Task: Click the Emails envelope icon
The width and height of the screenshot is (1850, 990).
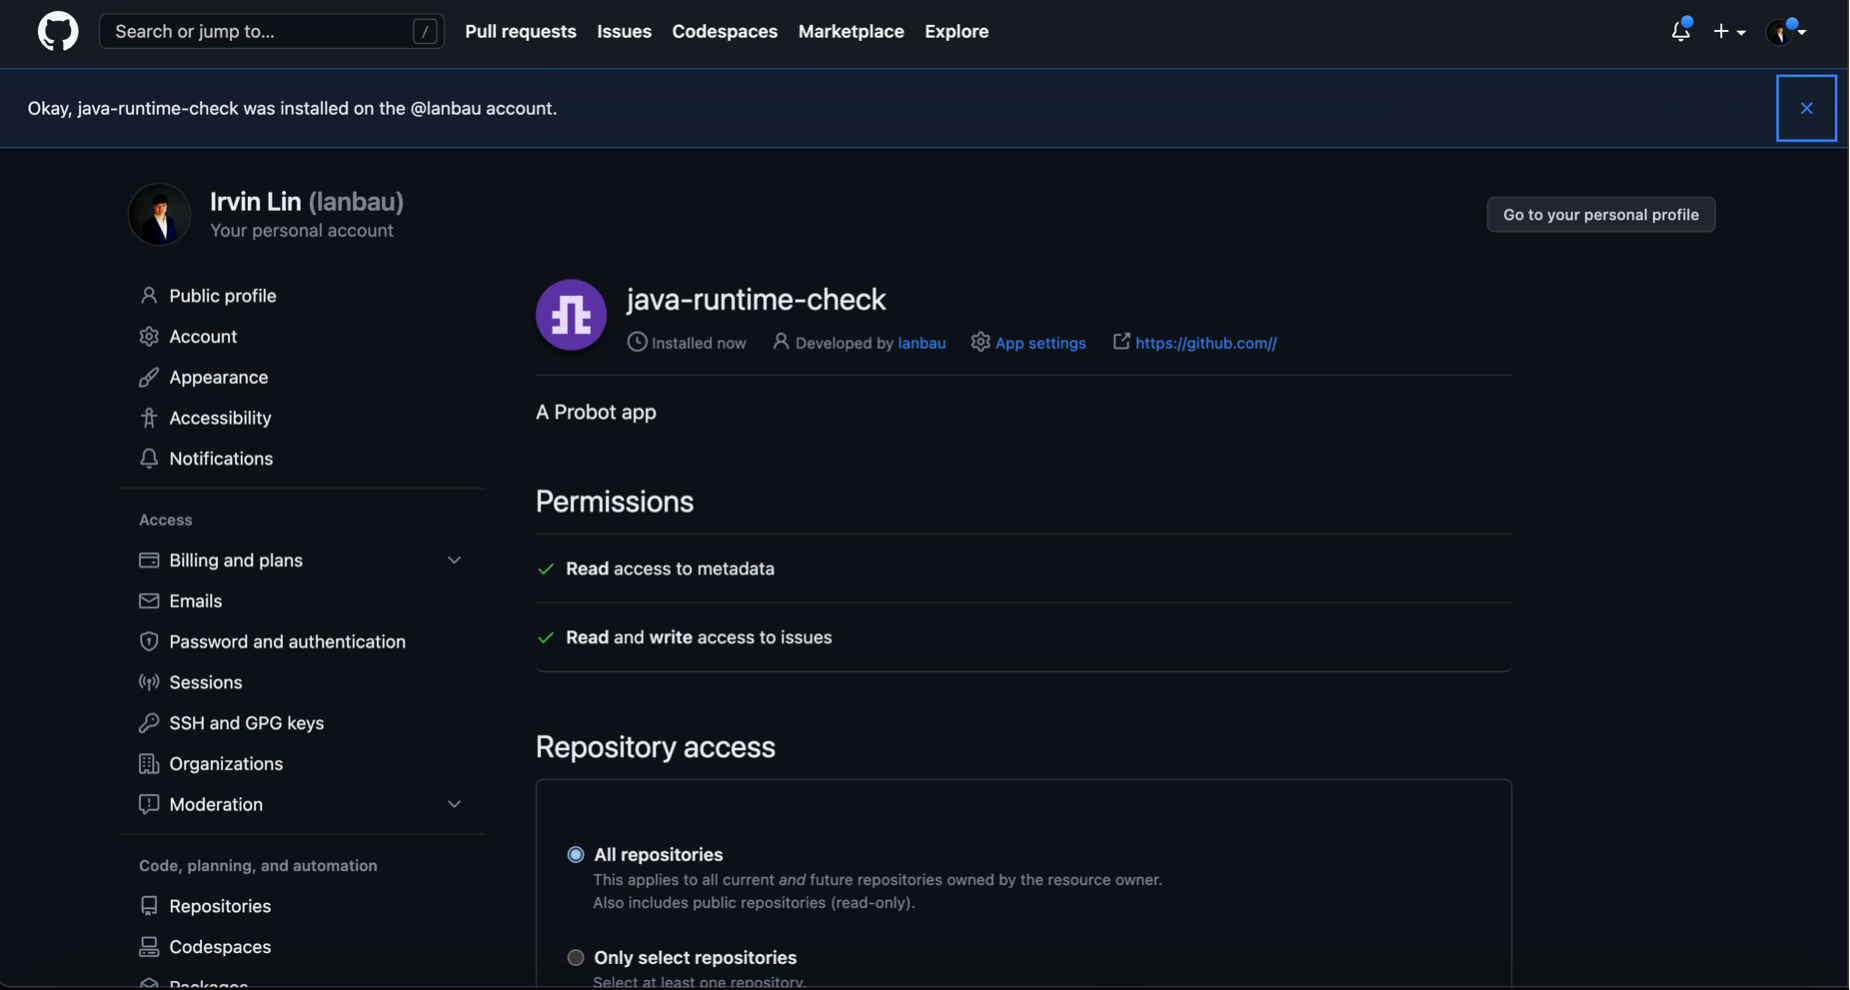Action: click(149, 601)
